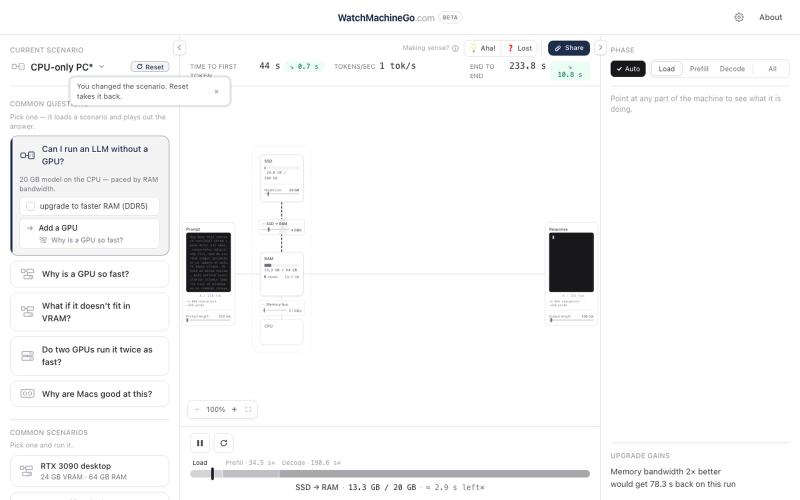Adjust the Memory bus bandwidth slider

point(275,310)
